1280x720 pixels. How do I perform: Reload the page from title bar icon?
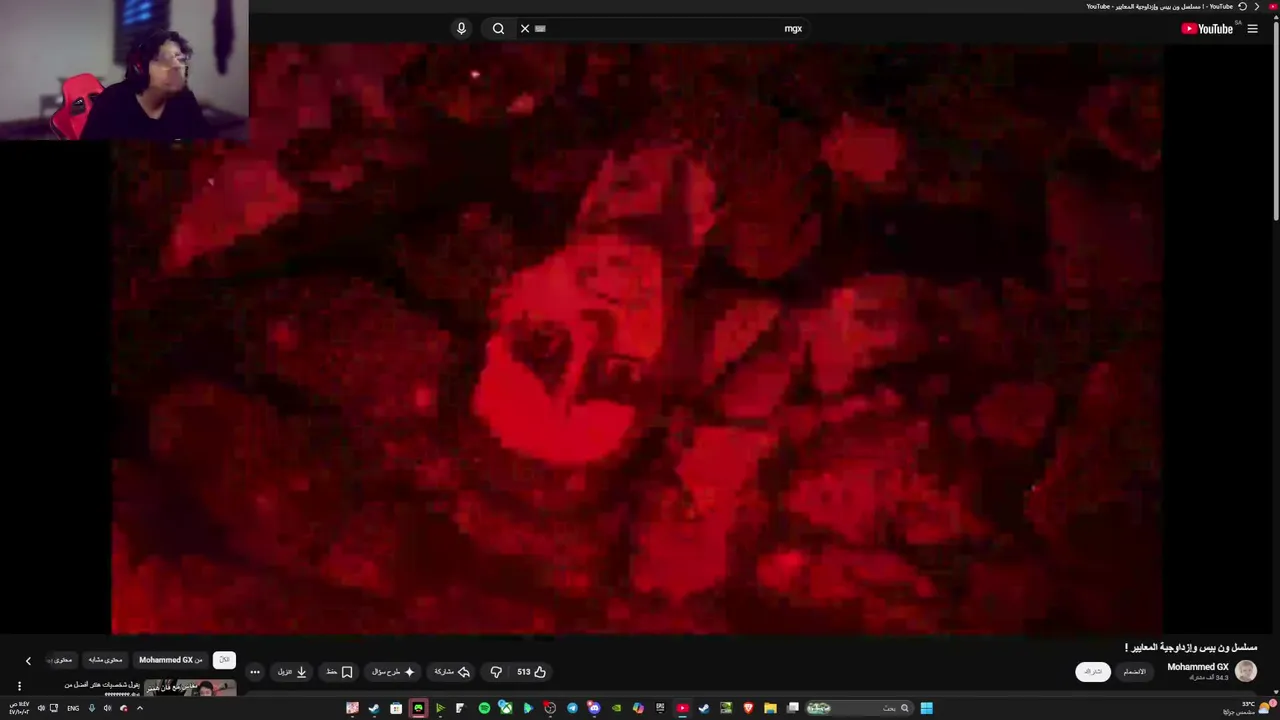point(1243,6)
